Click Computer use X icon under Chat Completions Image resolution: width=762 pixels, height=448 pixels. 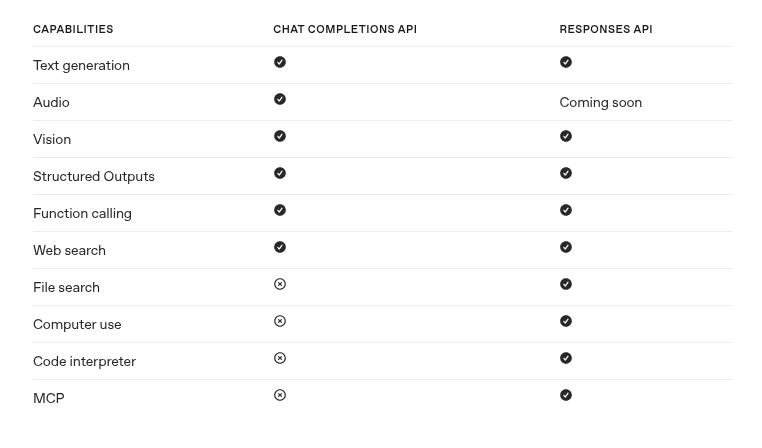[280, 321]
